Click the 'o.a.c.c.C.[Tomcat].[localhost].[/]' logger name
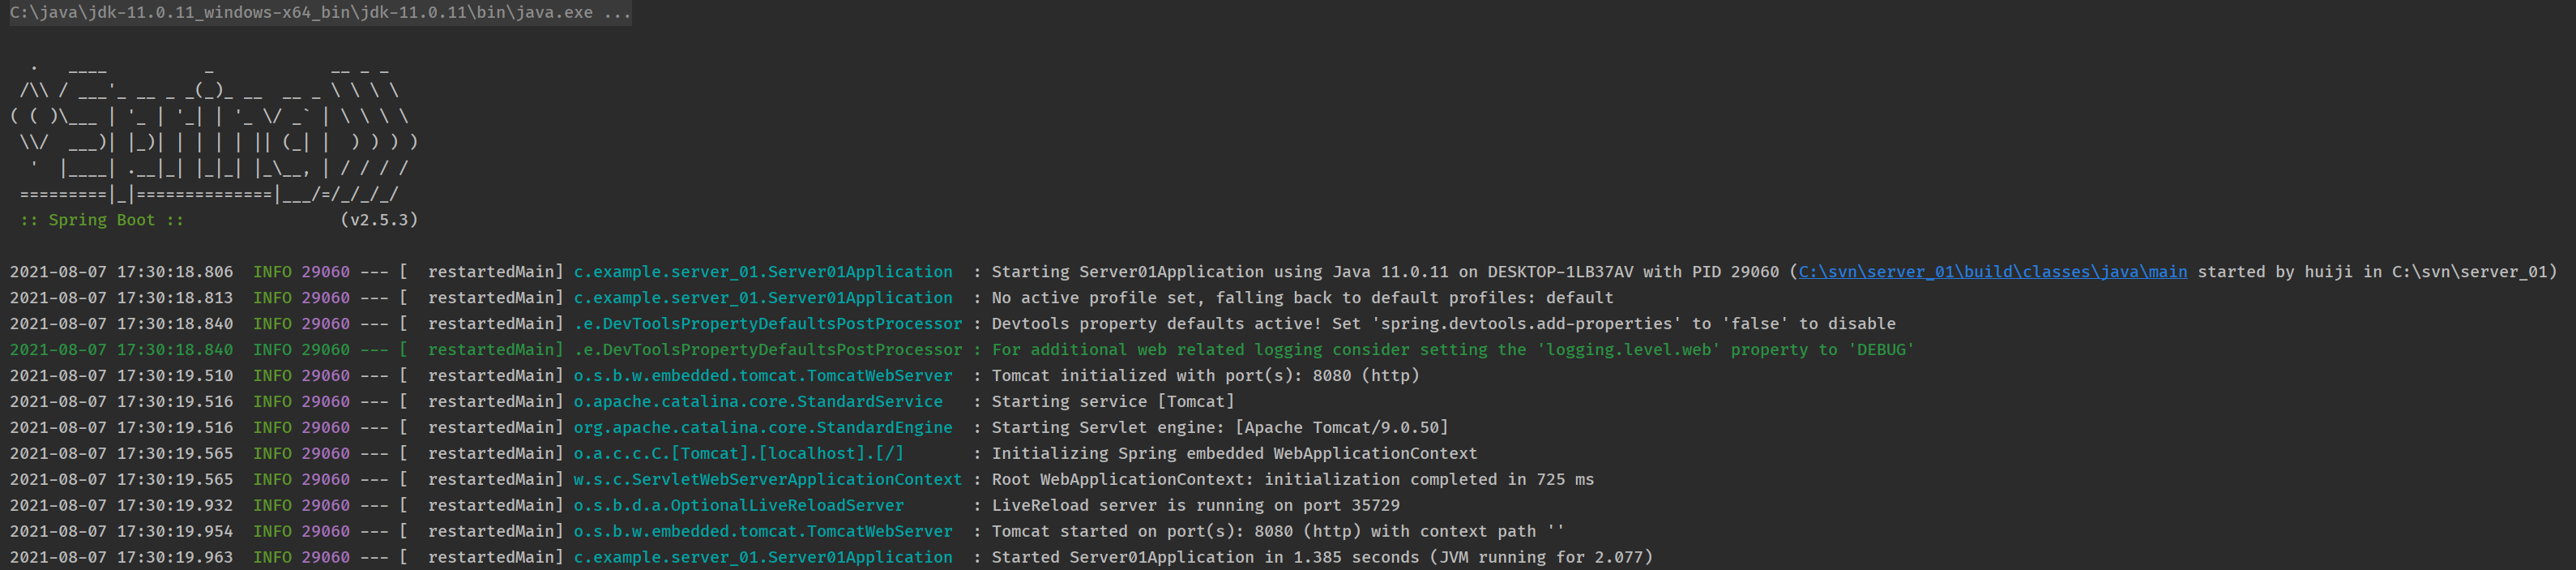The height and width of the screenshot is (570, 2576). (x=738, y=454)
